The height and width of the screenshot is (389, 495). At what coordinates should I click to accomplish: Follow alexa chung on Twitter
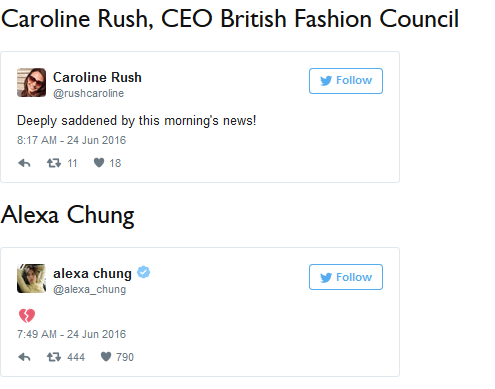click(346, 277)
